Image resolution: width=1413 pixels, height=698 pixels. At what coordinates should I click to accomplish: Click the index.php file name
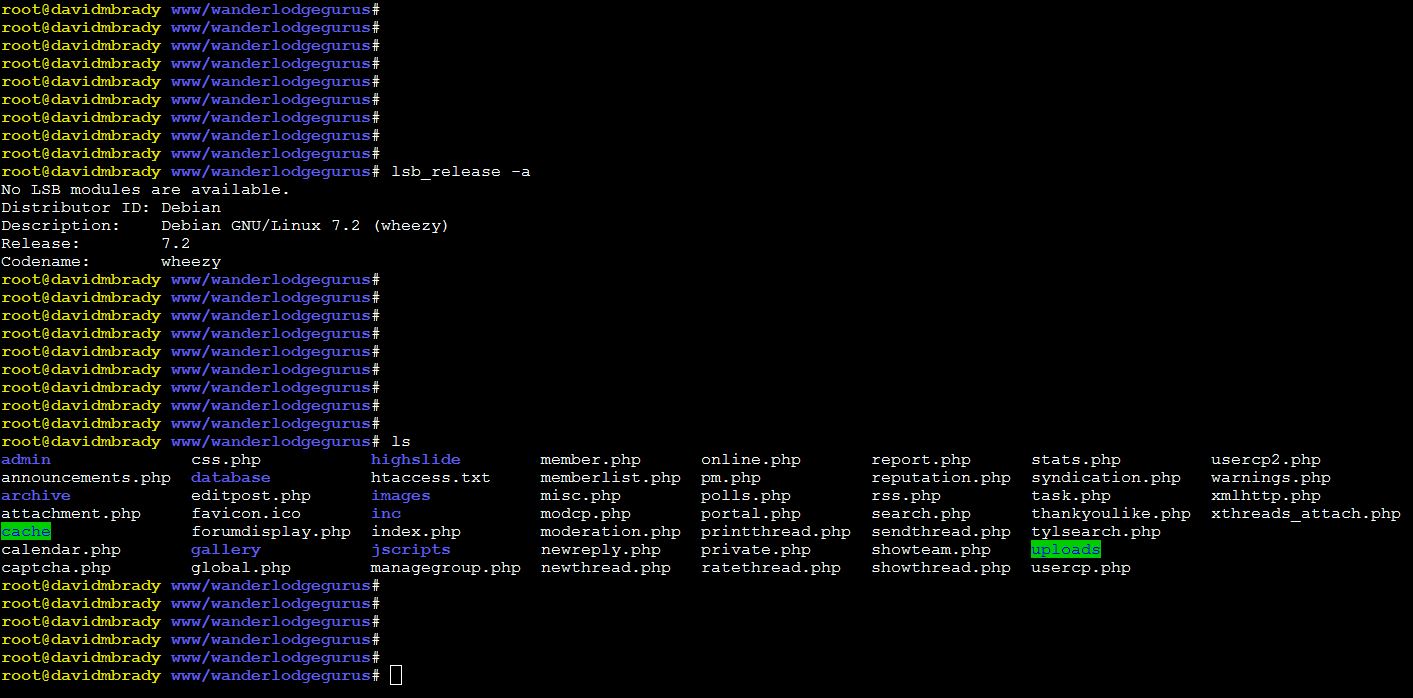(415, 532)
